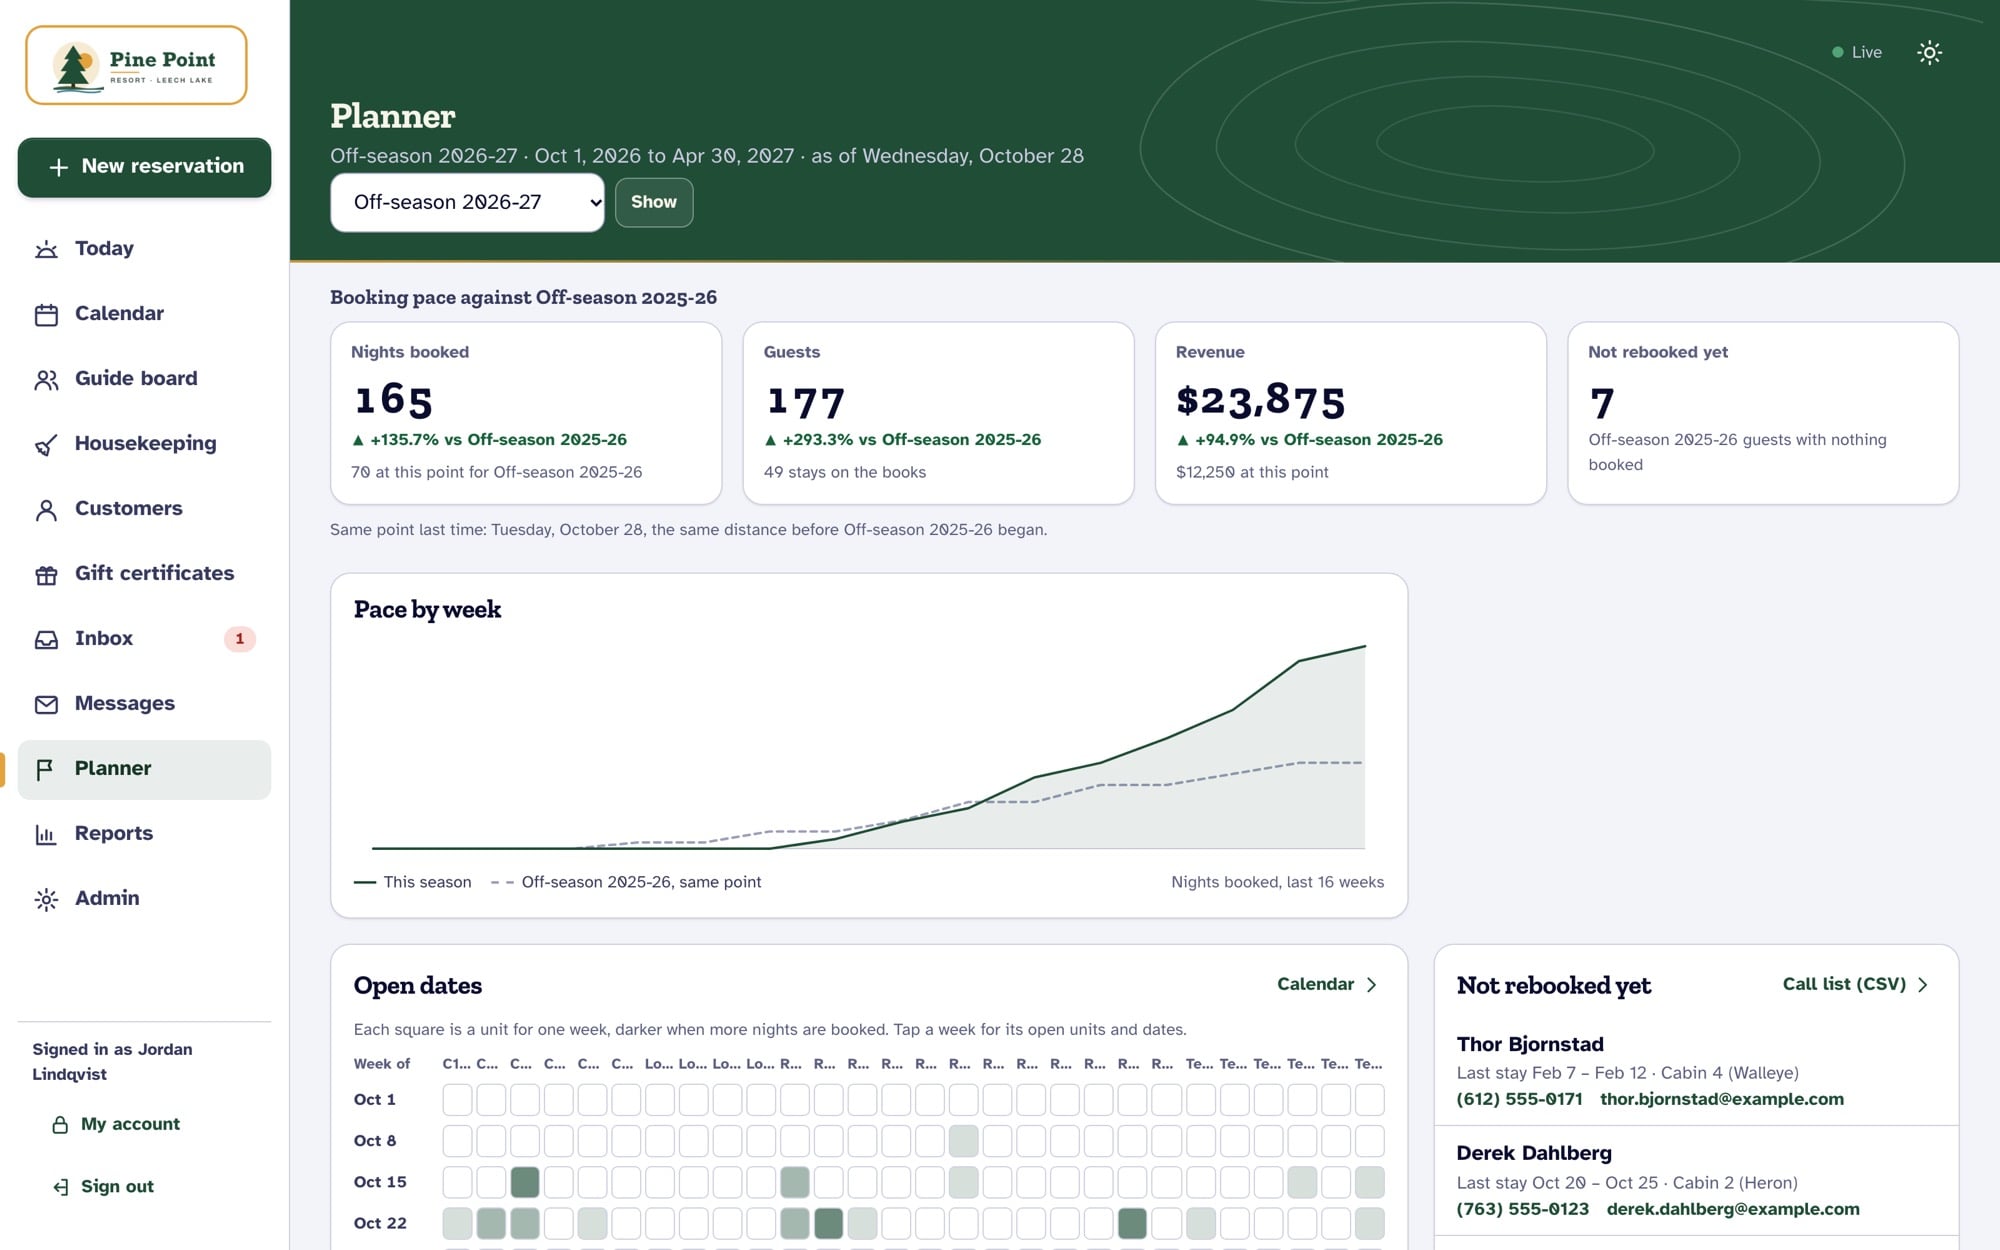Email thor.bjornstad@example.com
This screenshot has width=2000, height=1250.
click(x=1721, y=1099)
